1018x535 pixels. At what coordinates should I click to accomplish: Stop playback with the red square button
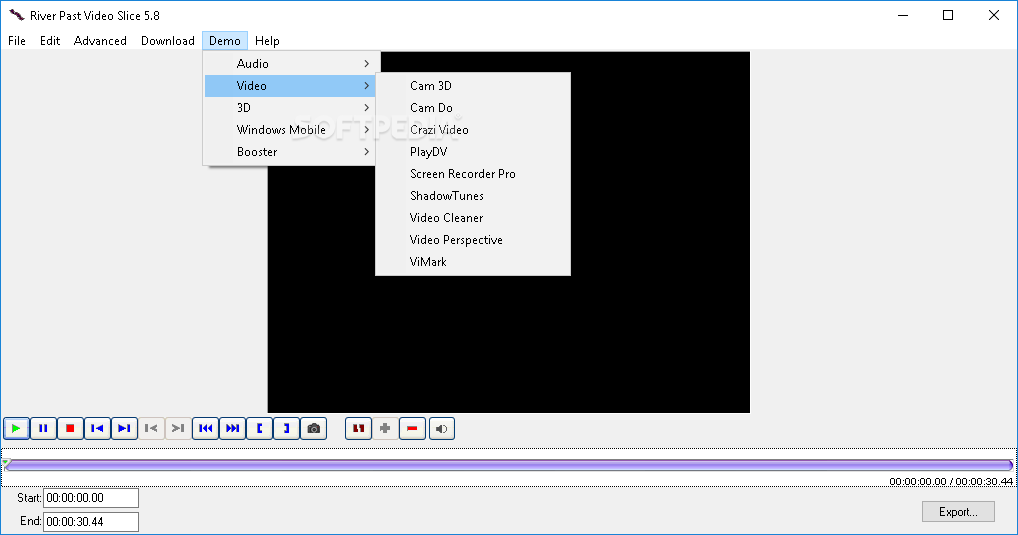point(70,429)
